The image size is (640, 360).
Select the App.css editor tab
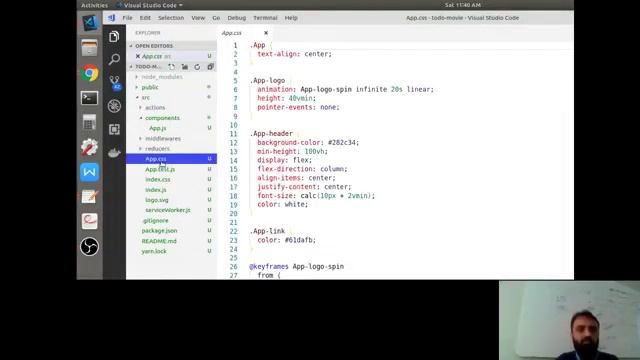245,33
